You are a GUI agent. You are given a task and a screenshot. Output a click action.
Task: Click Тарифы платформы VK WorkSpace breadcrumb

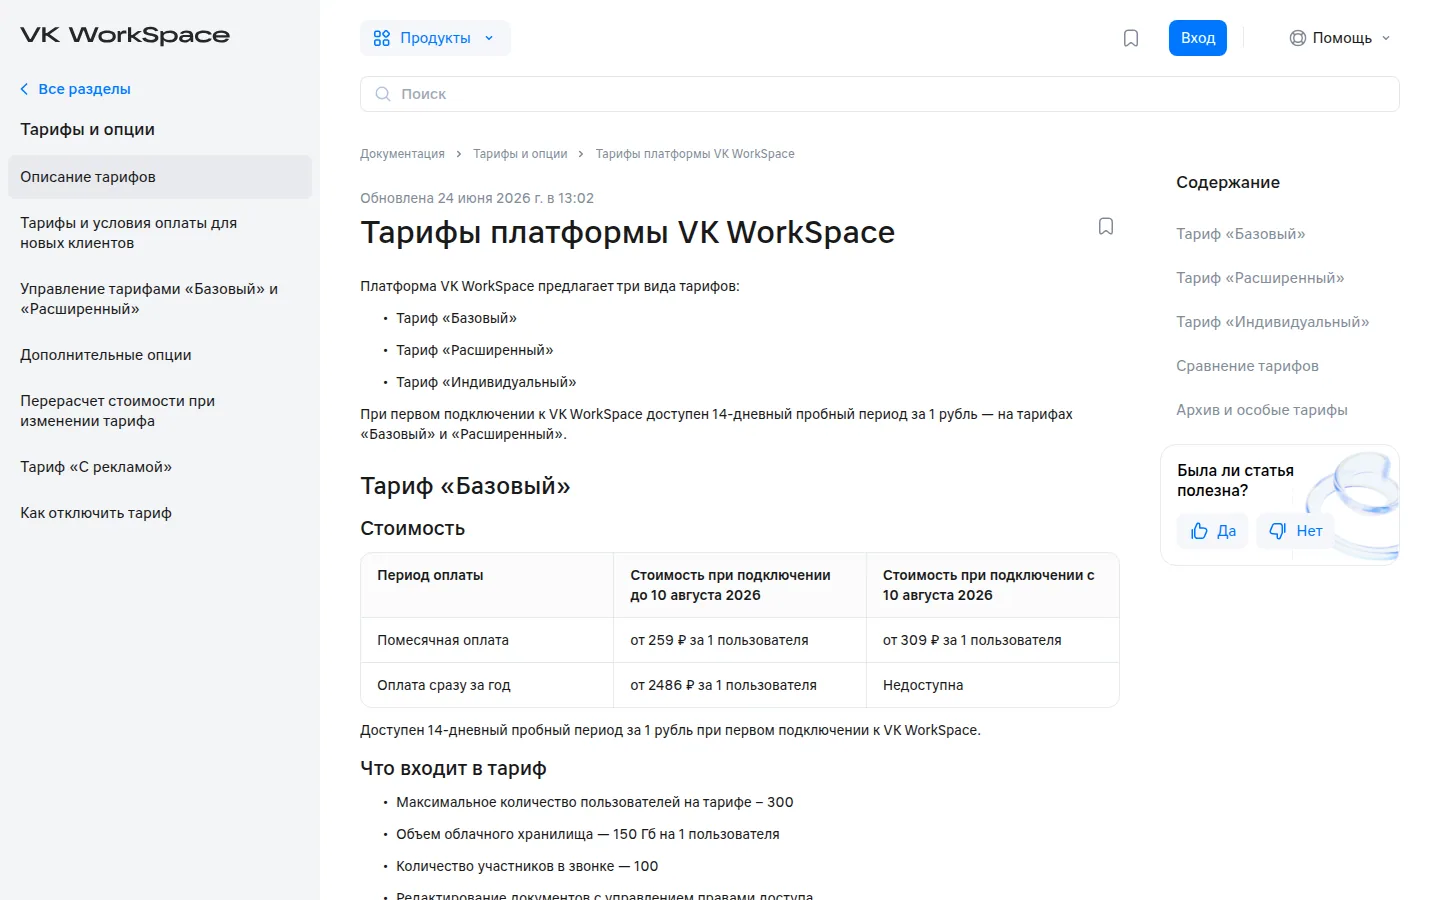695,154
